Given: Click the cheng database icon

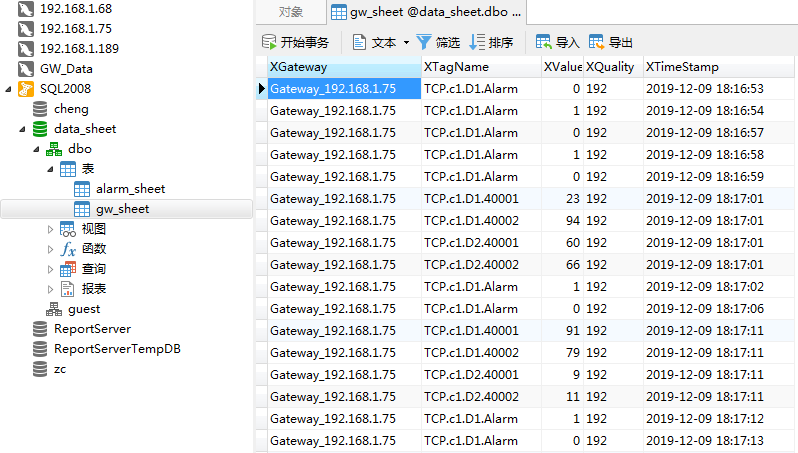Looking at the screenshot, I should pos(40,109).
